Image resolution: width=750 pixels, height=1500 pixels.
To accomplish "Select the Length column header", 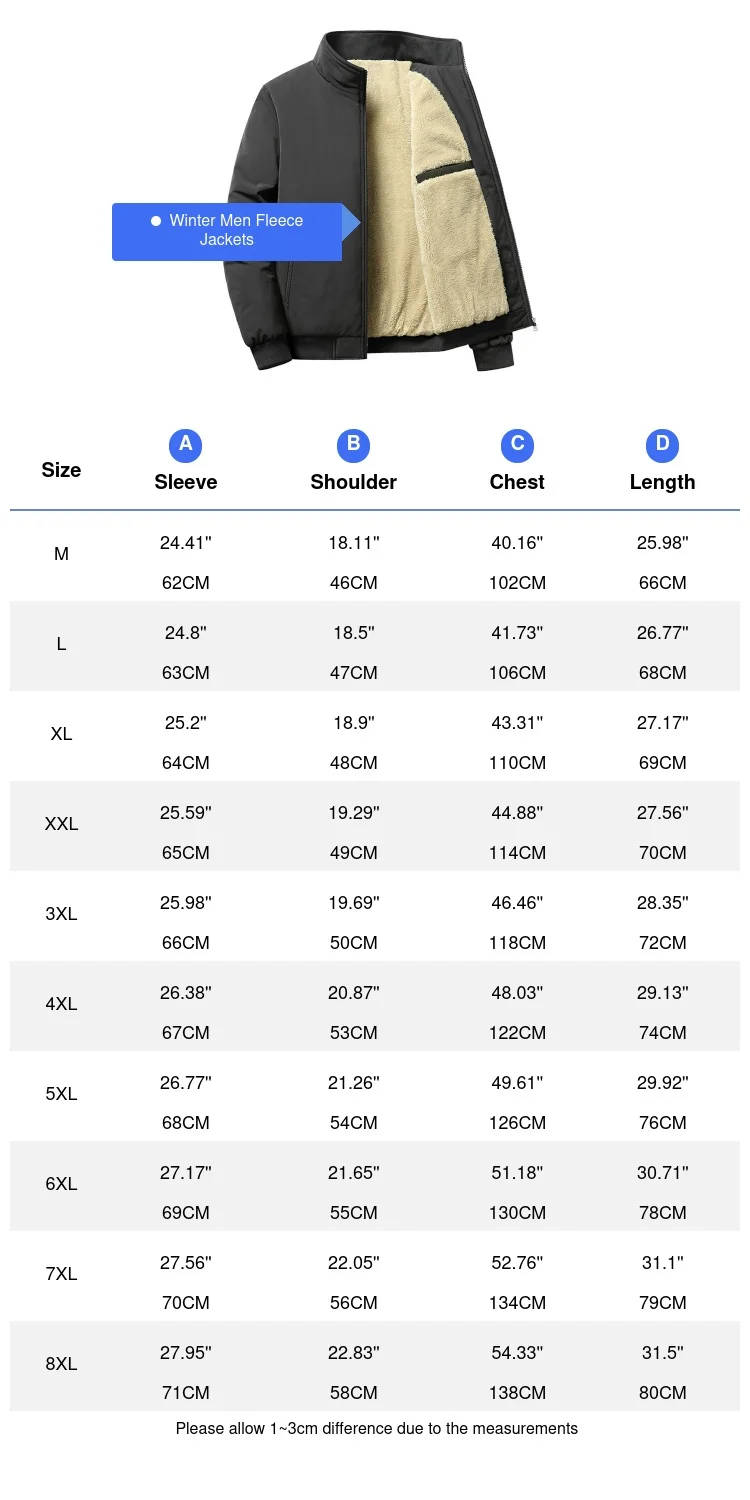I will (662, 482).
